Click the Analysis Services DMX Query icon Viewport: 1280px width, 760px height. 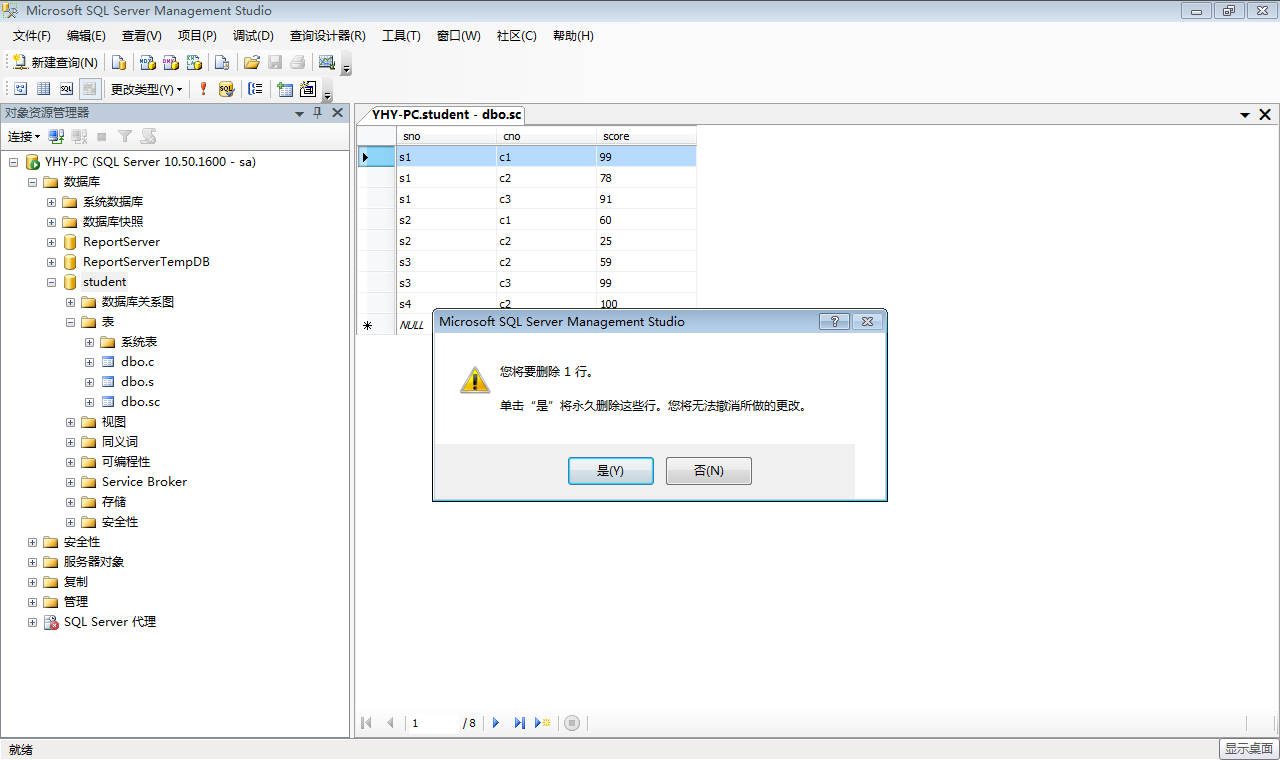point(171,62)
